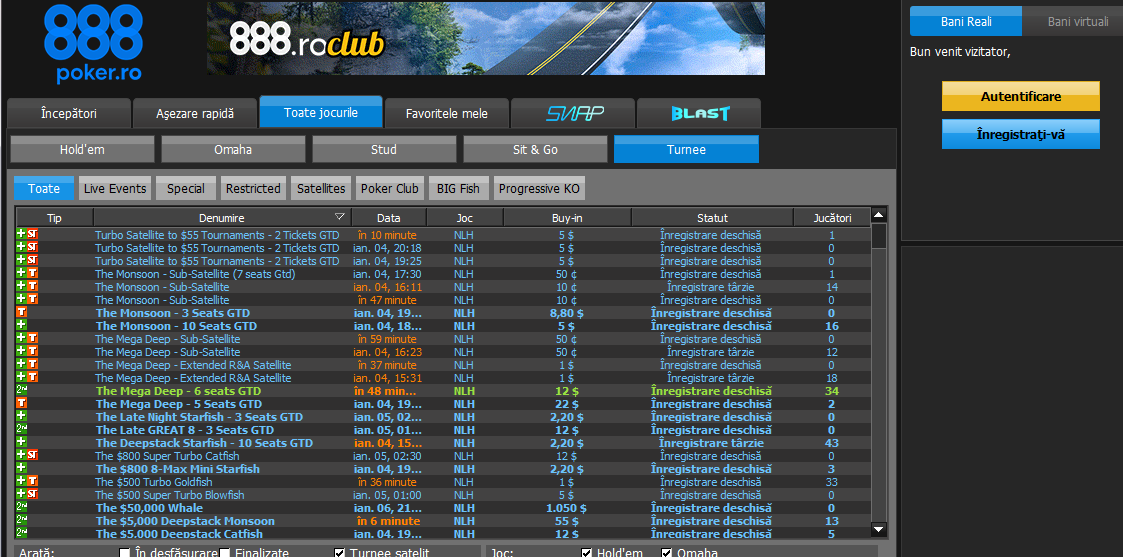Screen dimensions: 1123x557
Task: Sort list by Denumire column arrow
Action: point(339,217)
